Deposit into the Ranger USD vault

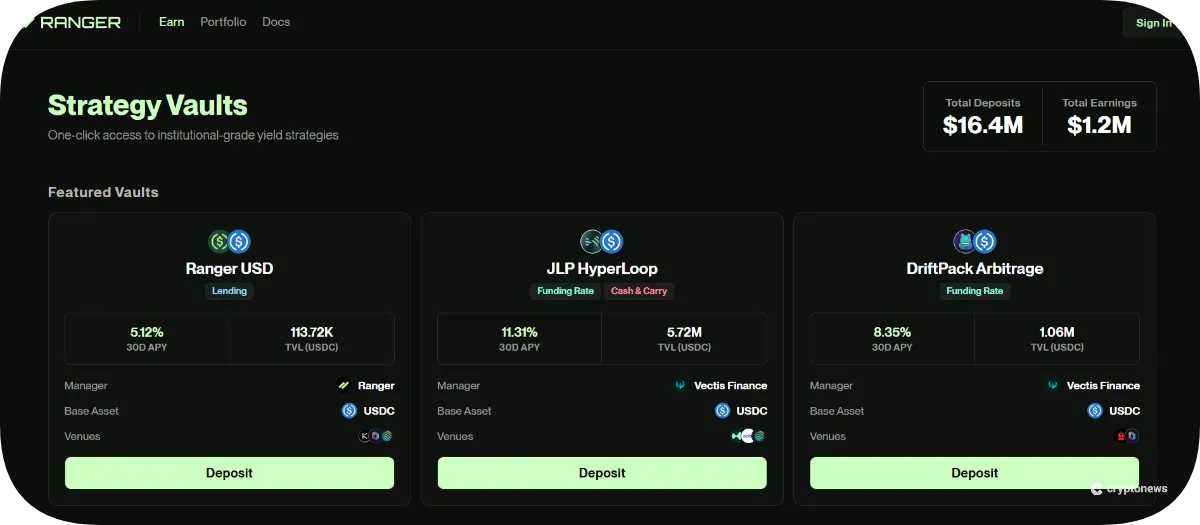229,473
